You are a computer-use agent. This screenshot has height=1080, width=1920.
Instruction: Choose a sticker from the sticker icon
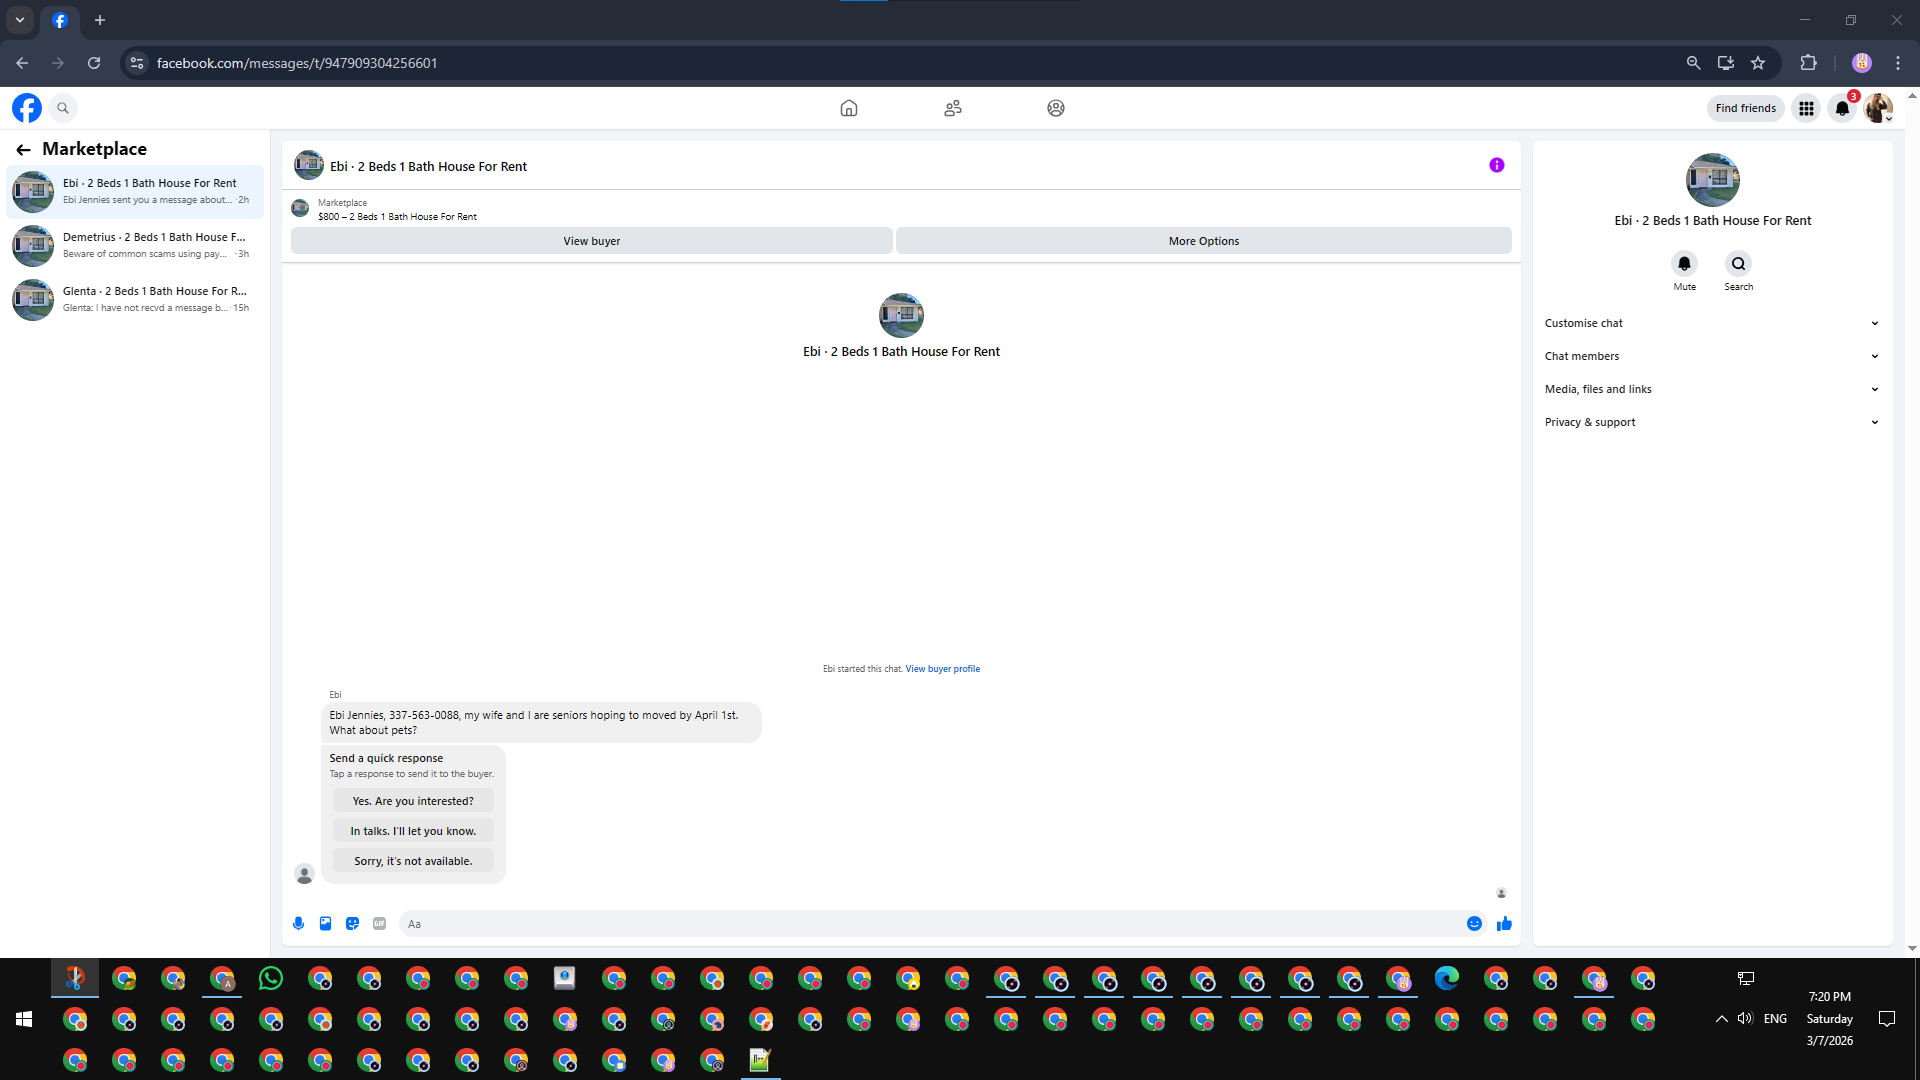[352, 924]
